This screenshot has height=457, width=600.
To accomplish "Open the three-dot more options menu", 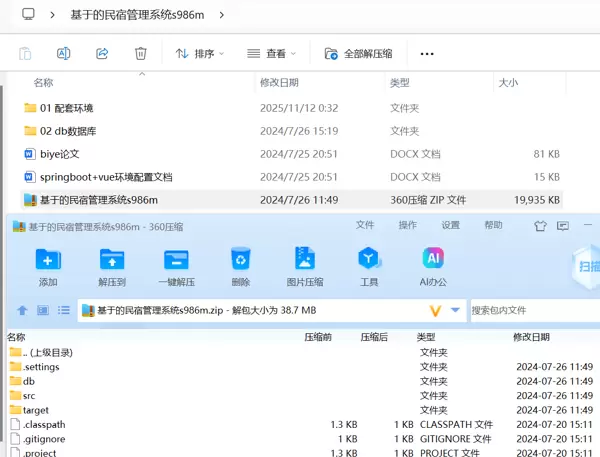I will (x=427, y=53).
